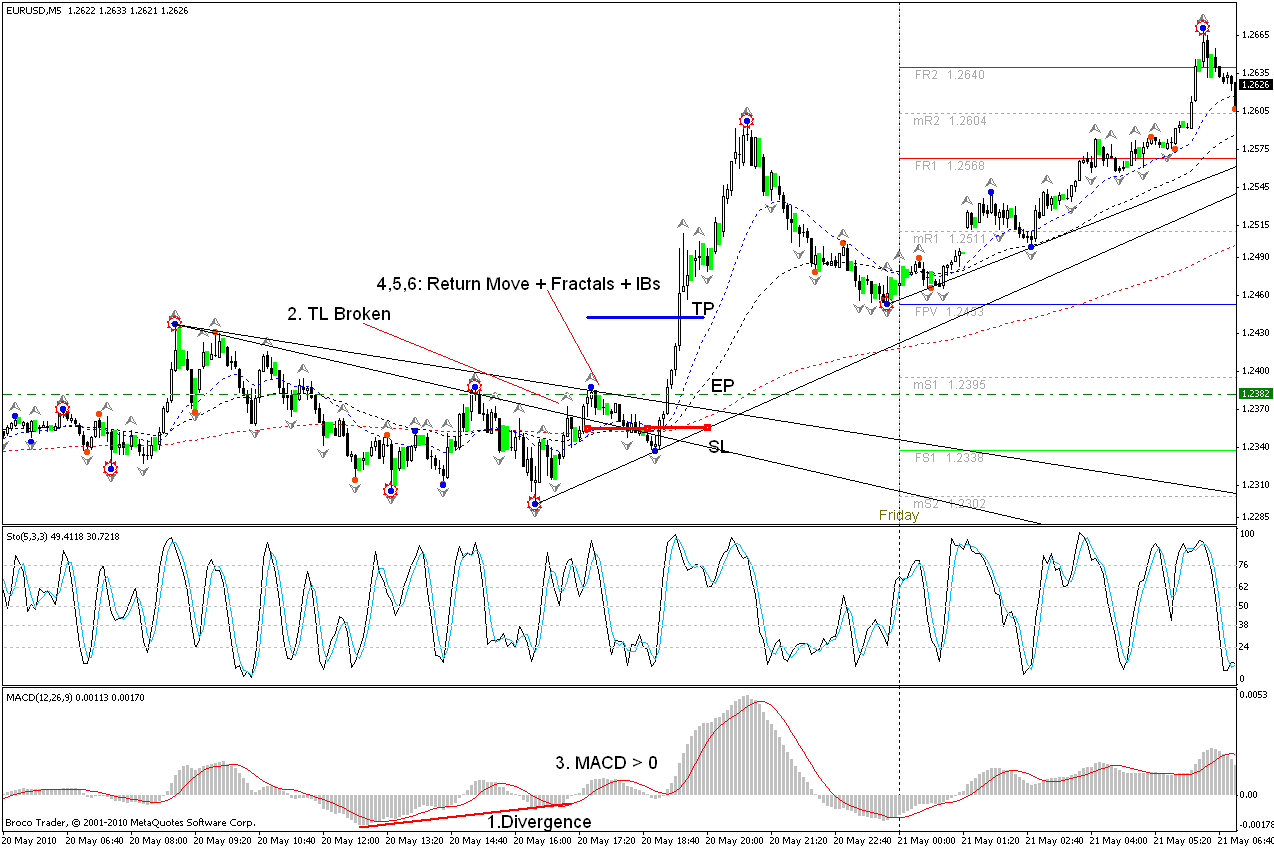
Task: Click the circled swing-high marker above the 20:00 peak
Action: pos(746,121)
